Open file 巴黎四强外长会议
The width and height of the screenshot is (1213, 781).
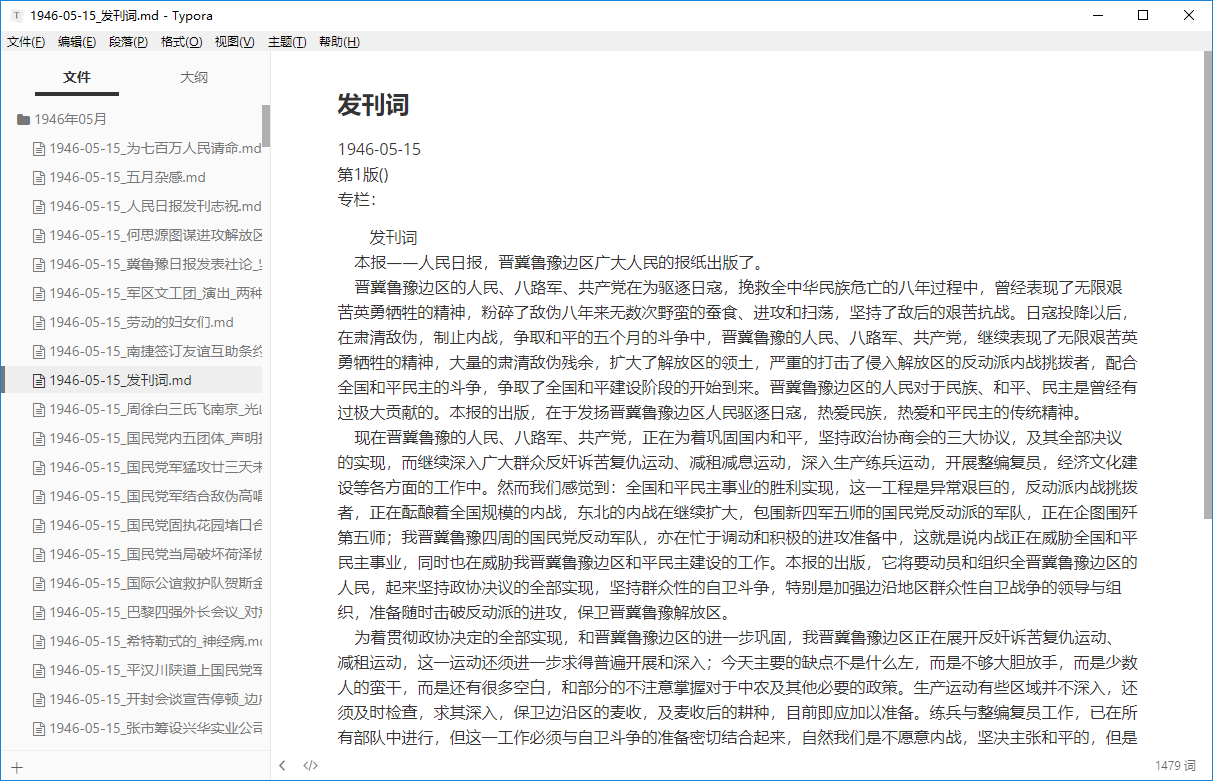coord(147,612)
